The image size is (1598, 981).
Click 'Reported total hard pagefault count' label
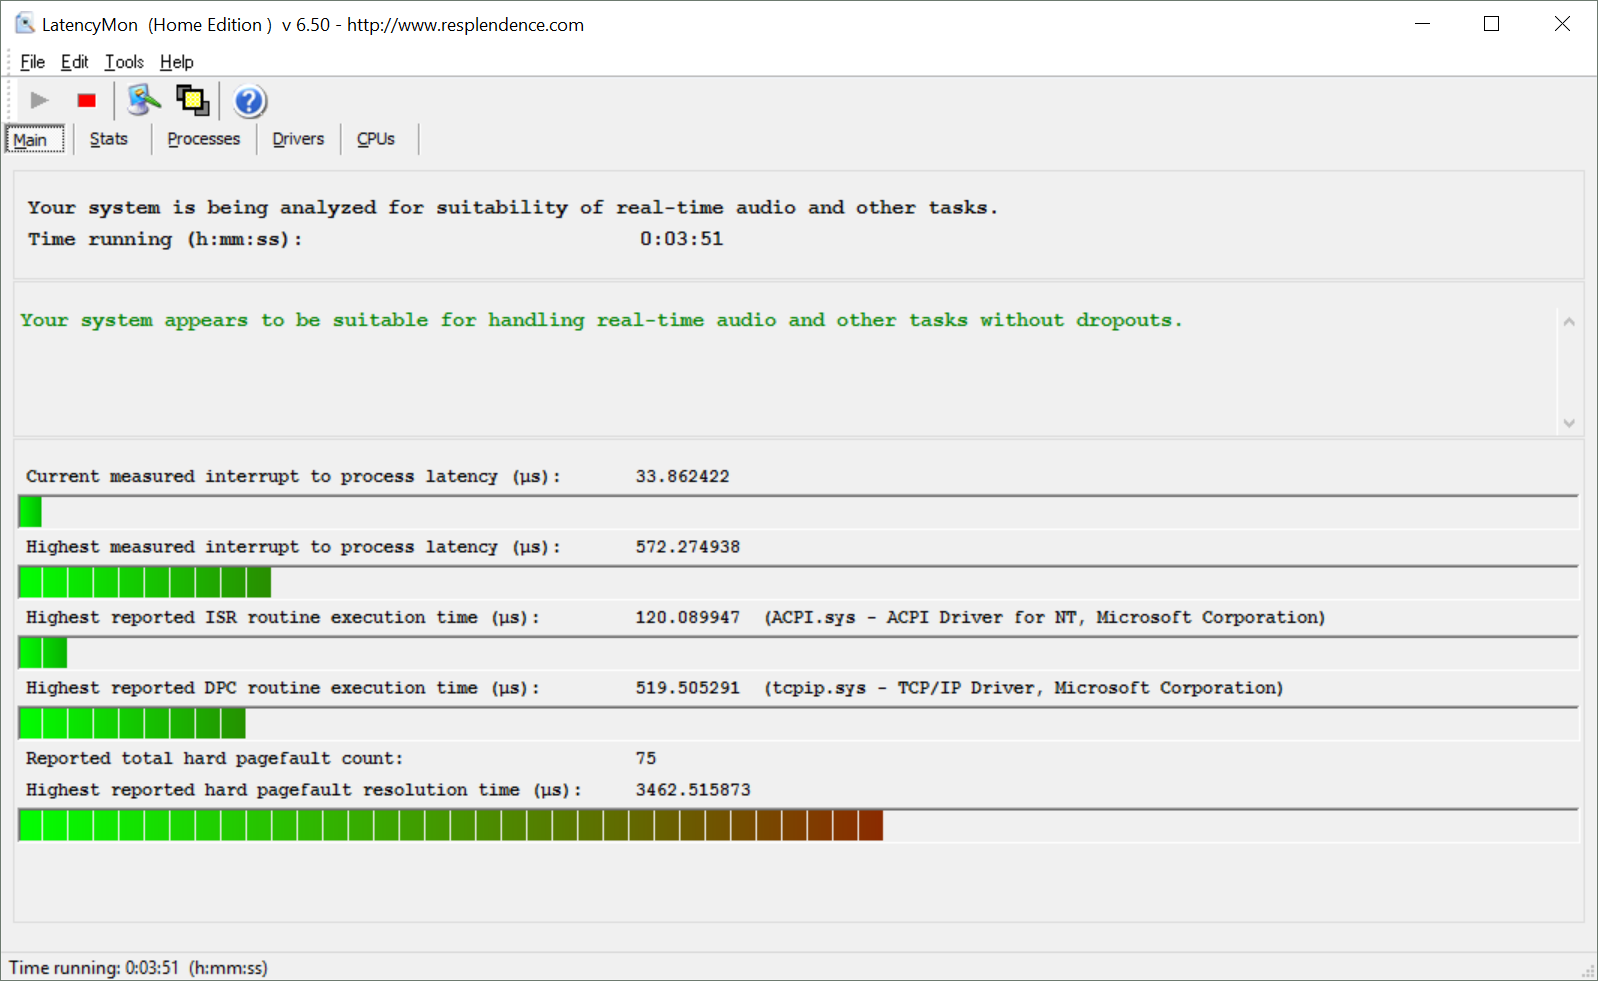coord(214,758)
